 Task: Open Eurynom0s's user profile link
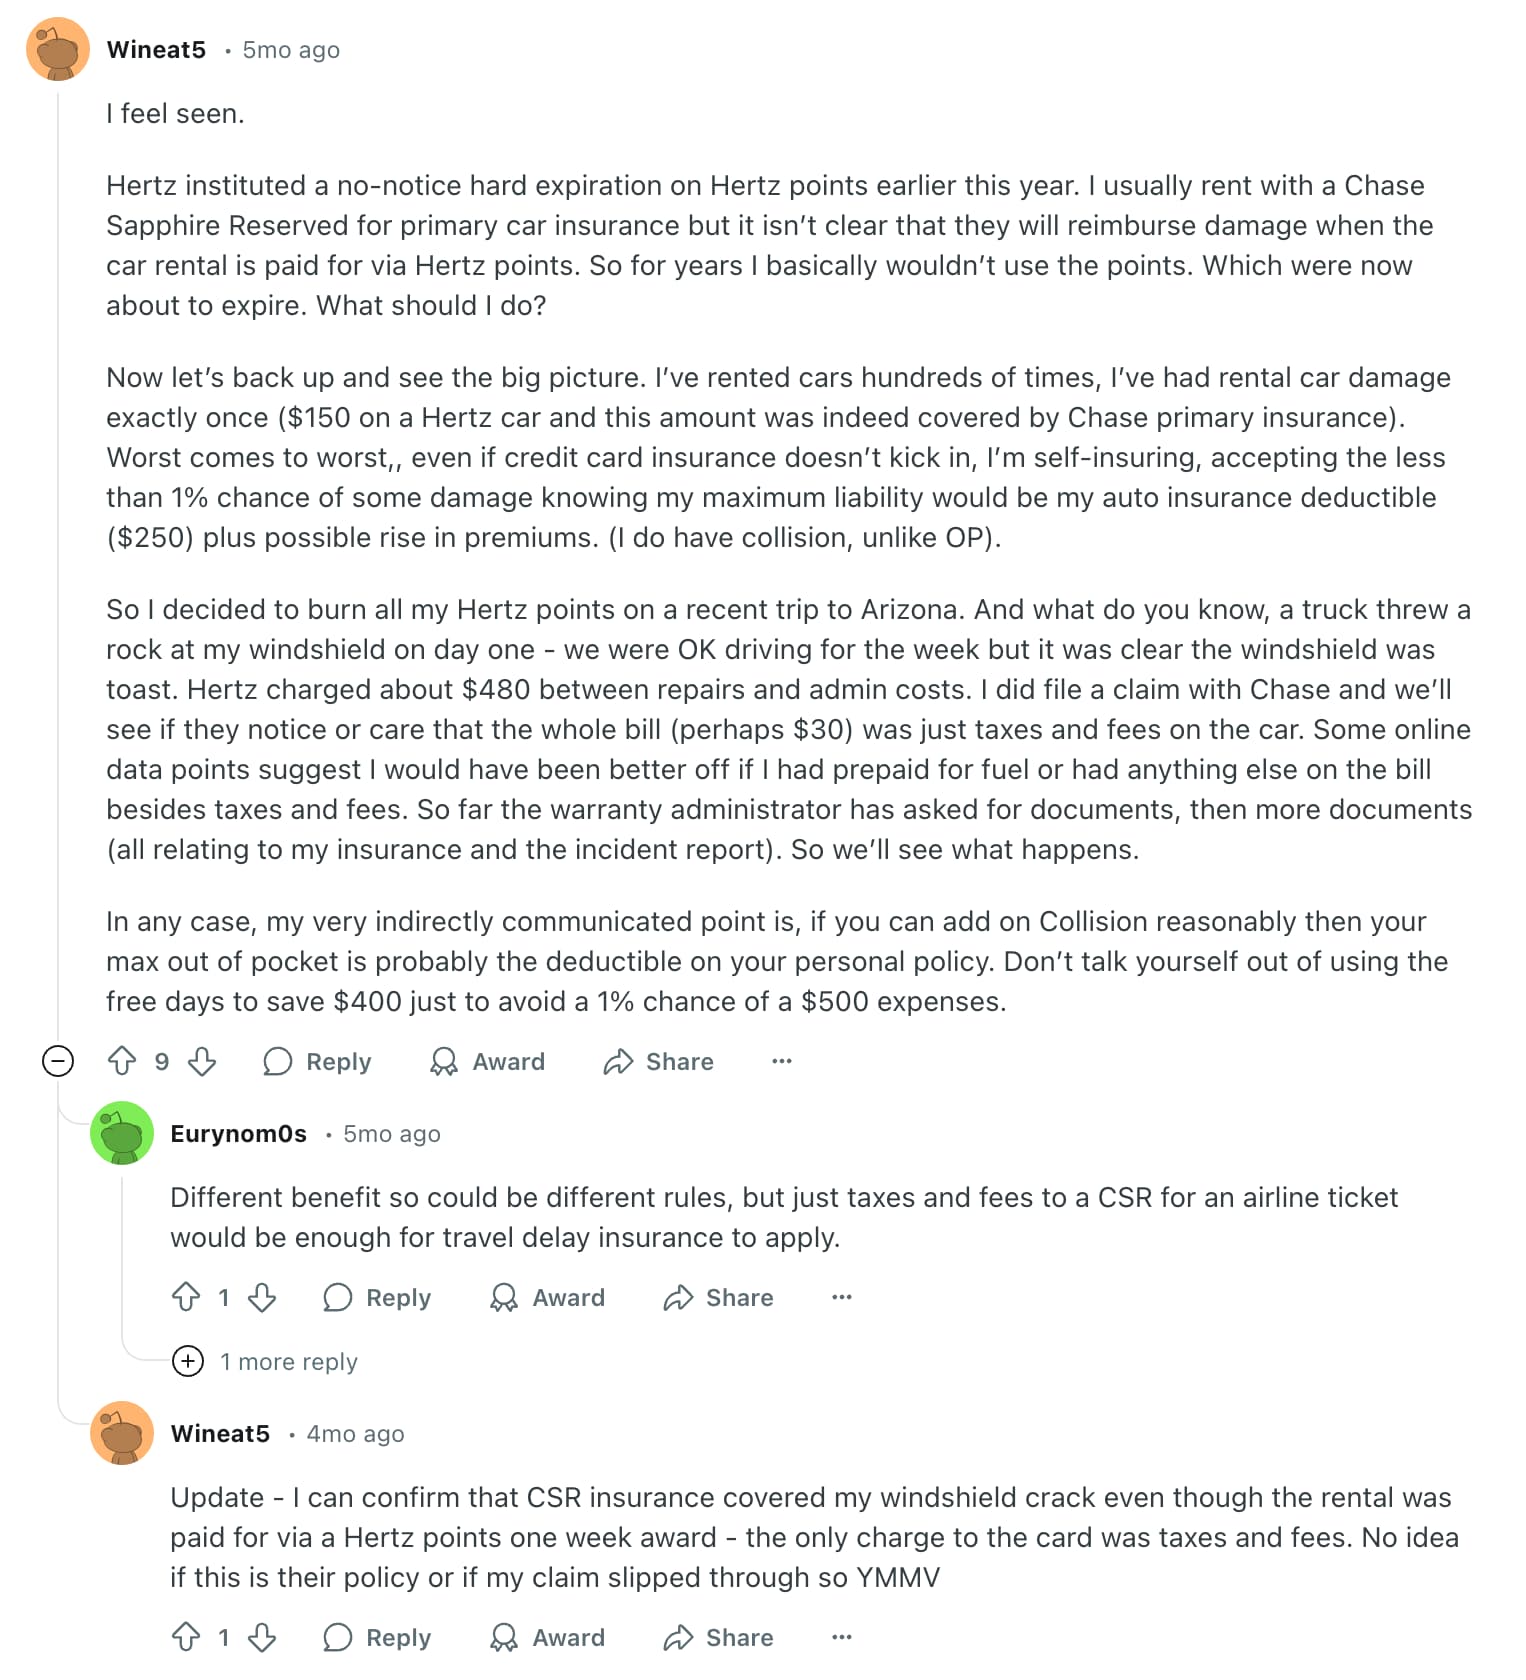(x=239, y=1133)
